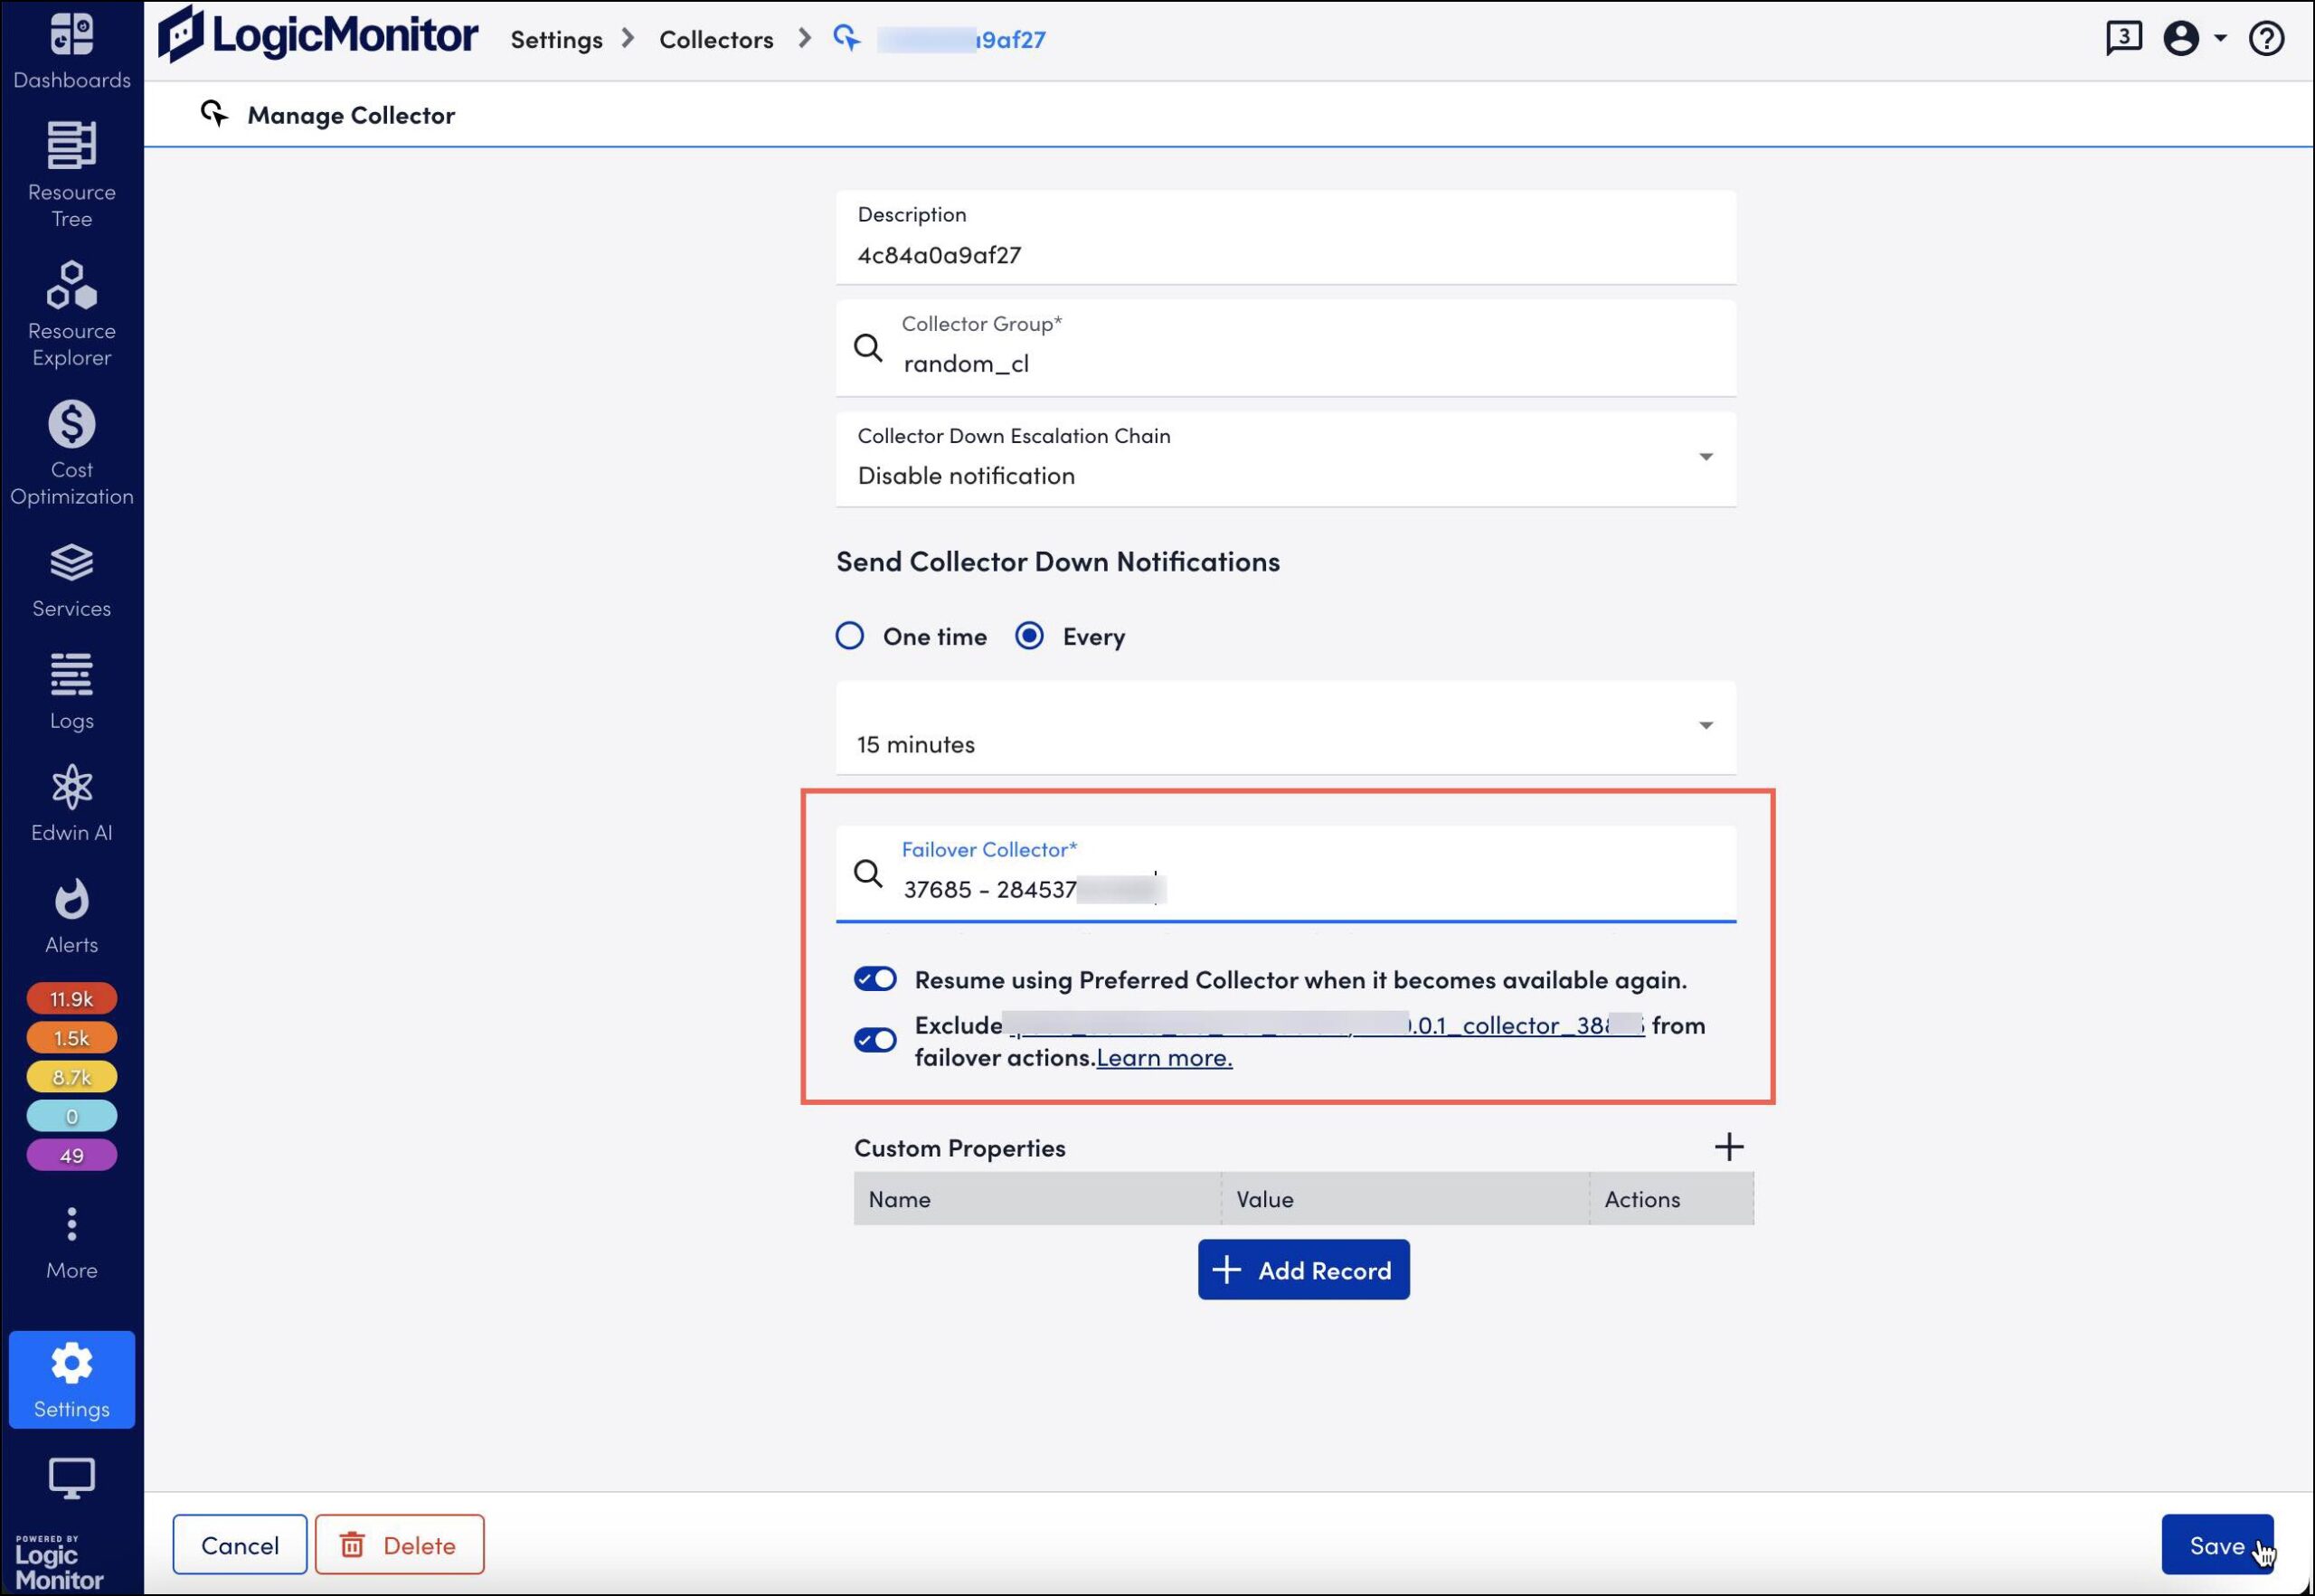Click the Save button
Screen dimensions: 2315x1596
coord(2216,1545)
